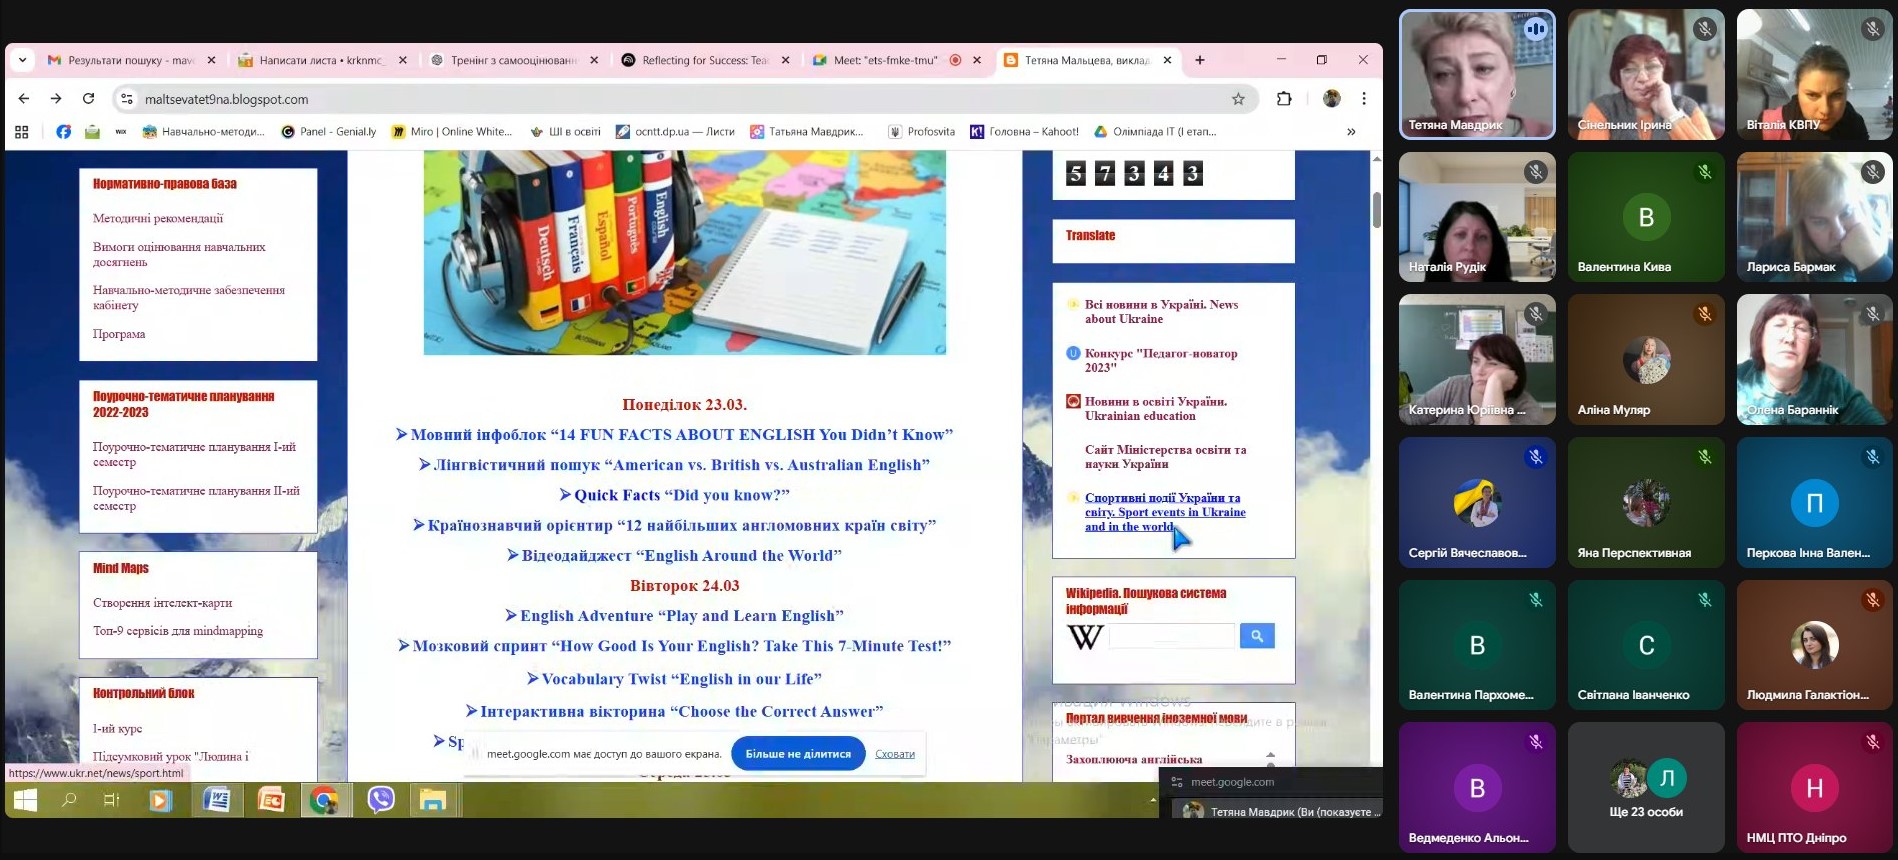Select Тетяна Мавдрик's video tile
Screen dimensions: 1898x860
click(1477, 74)
